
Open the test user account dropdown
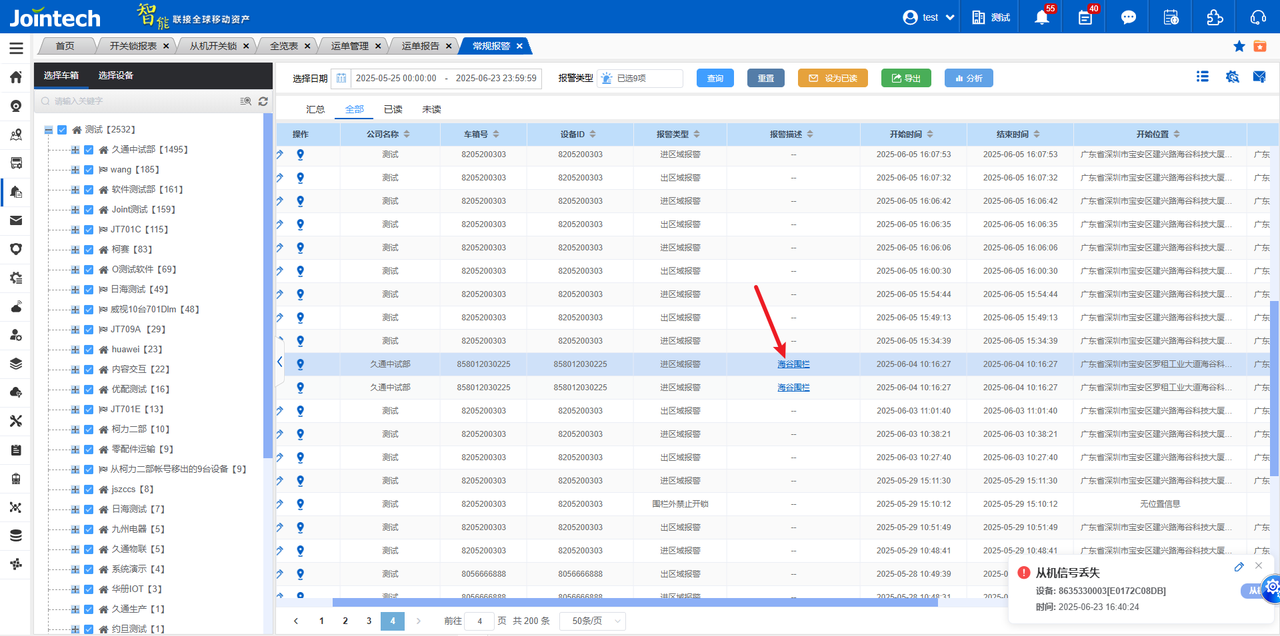[929, 17]
